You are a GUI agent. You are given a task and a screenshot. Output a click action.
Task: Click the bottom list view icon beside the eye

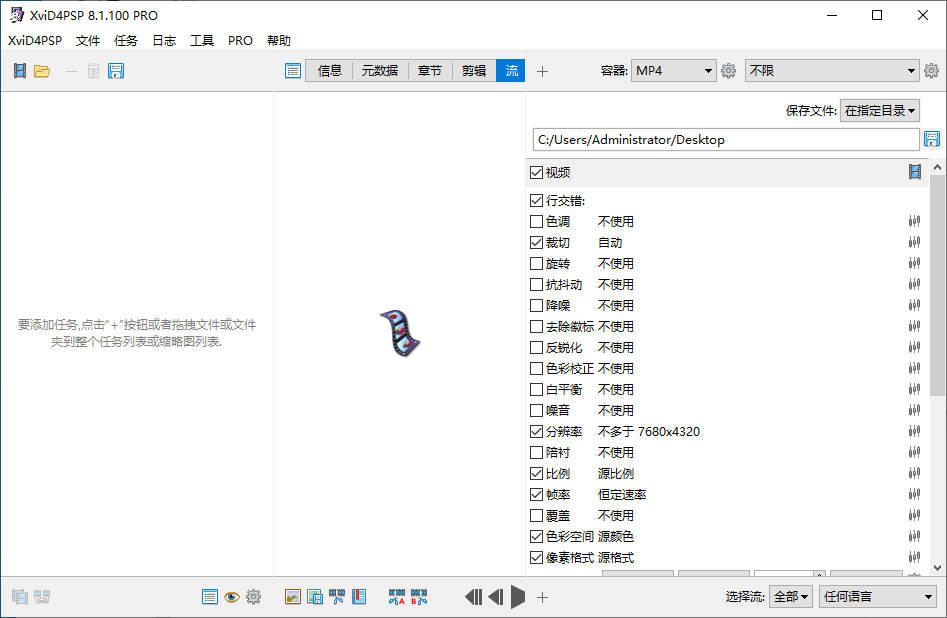click(210, 597)
